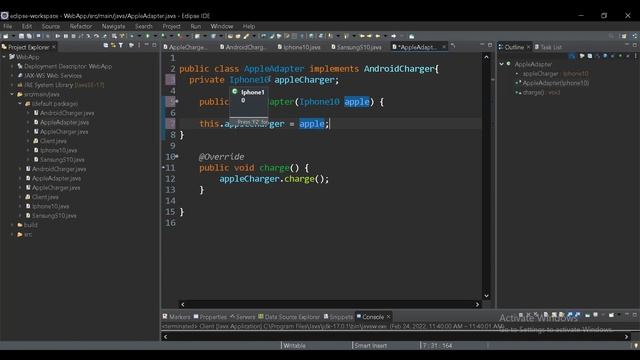640x360 pixels.
Task: Toggle Link with Editor in Project Explorer
Action: tap(113, 45)
